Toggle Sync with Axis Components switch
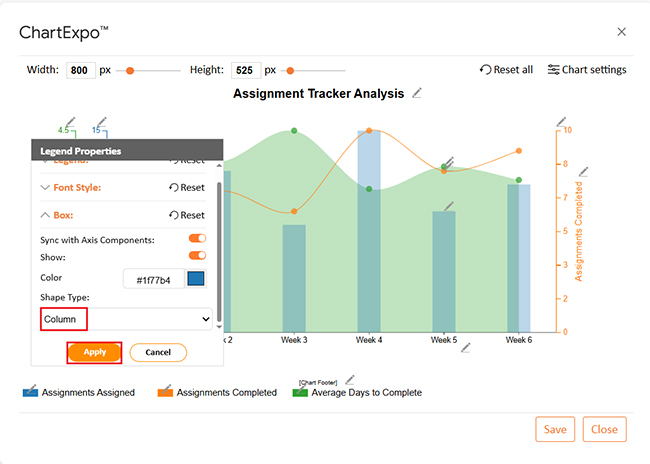 [x=197, y=239]
